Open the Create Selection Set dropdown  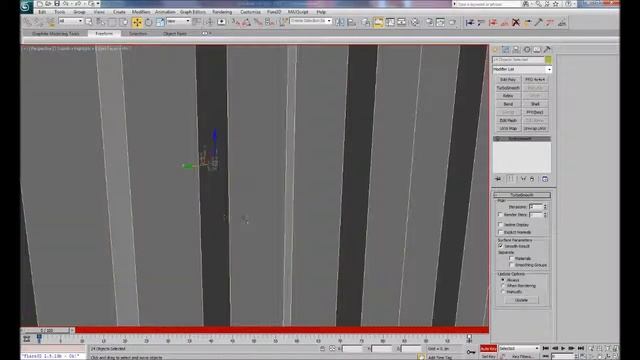[x=311, y=21]
